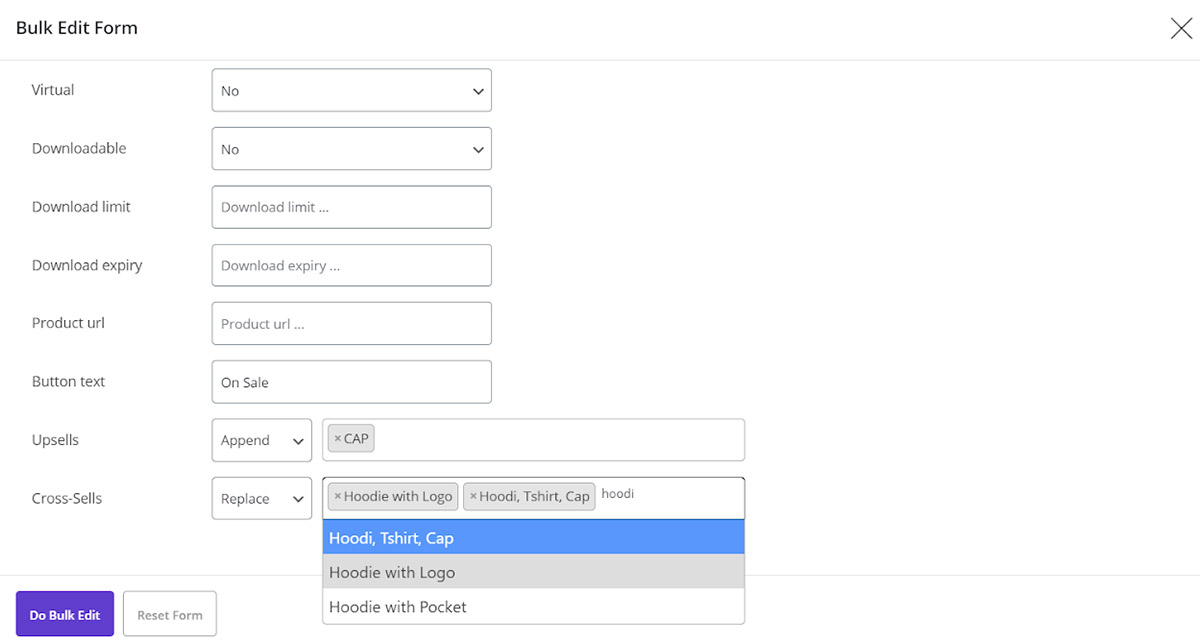Image resolution: width=1200 pixels, height=644 pixels.
Task: Expand the Cross-Sells Replace operator dropdown
Action: (261, 498)
